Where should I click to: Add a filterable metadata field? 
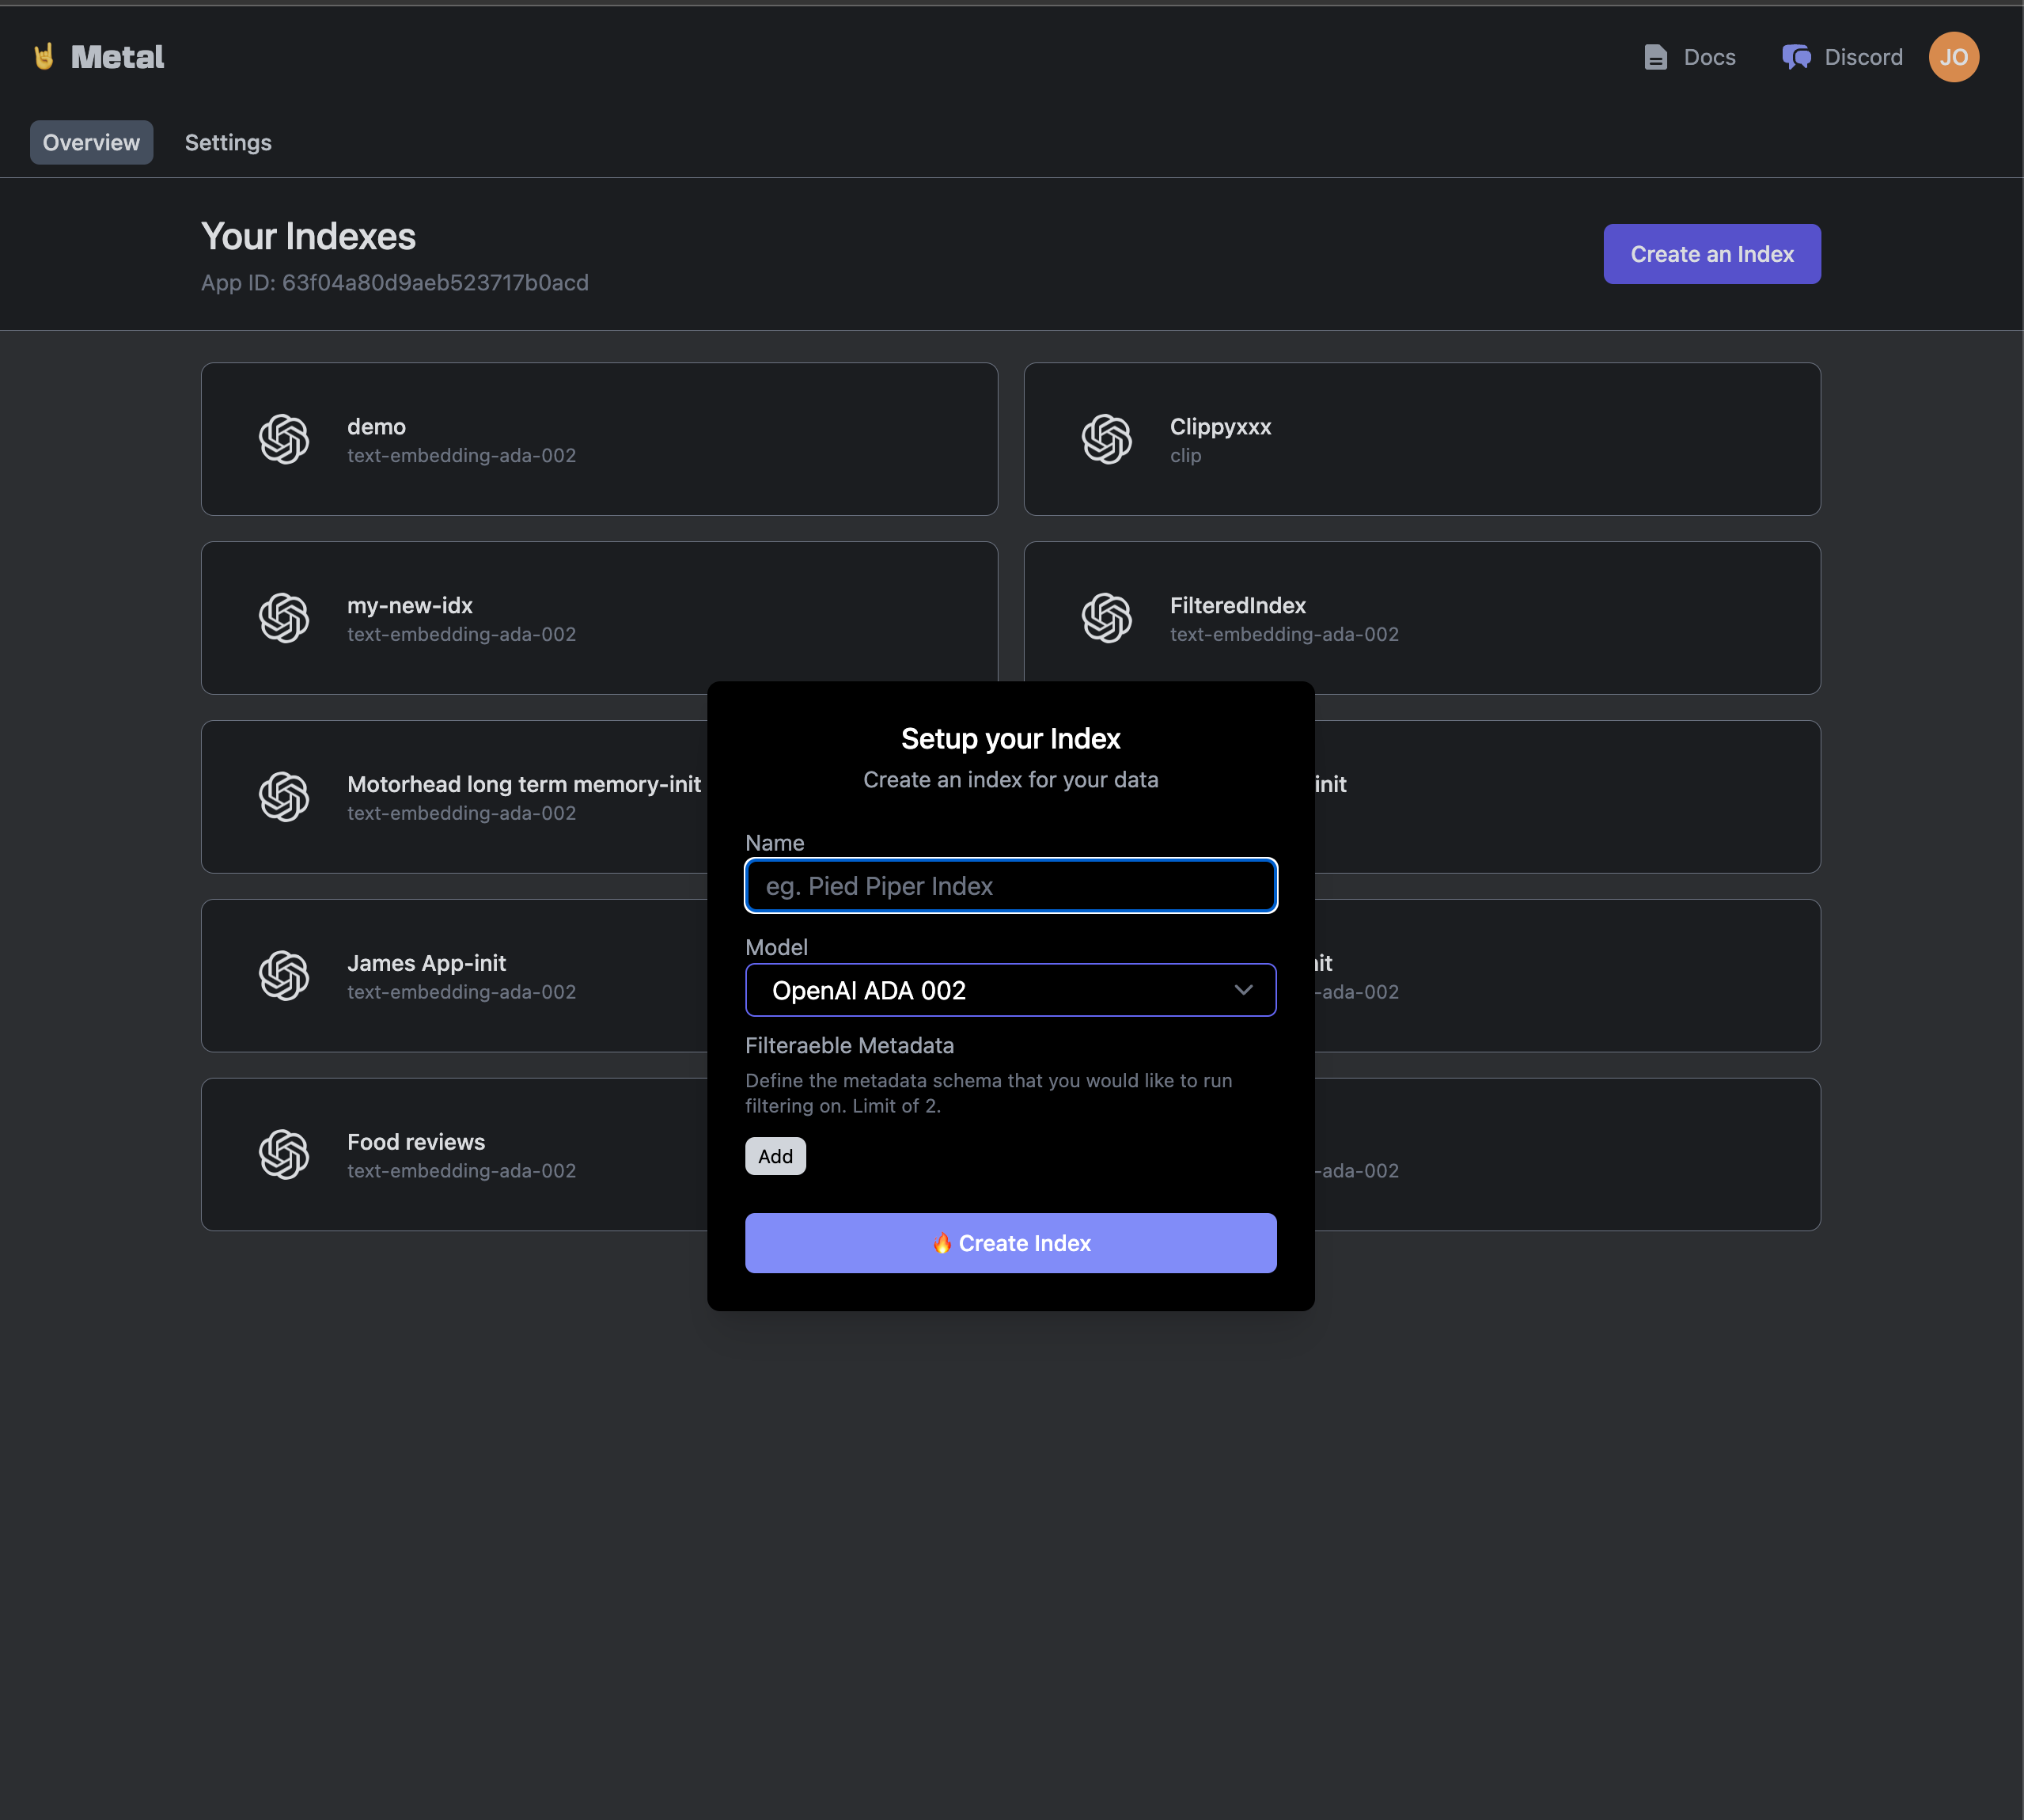click(775, 1156)
